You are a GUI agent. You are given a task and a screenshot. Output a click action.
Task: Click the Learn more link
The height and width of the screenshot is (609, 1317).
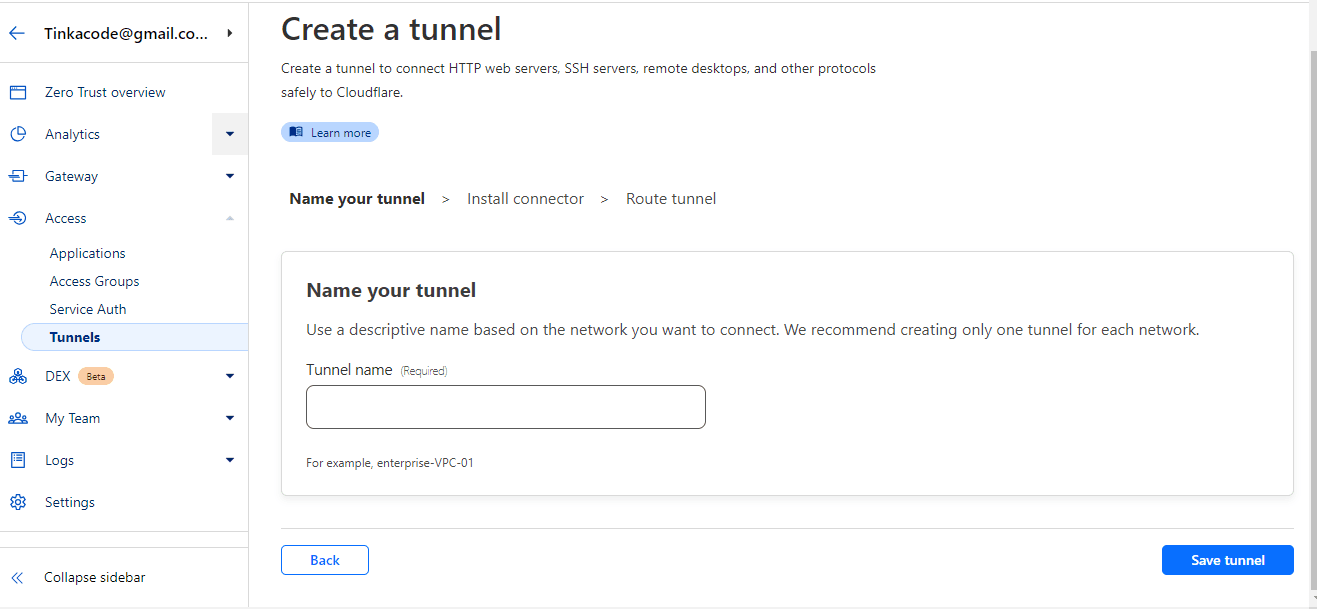point(330,132)
